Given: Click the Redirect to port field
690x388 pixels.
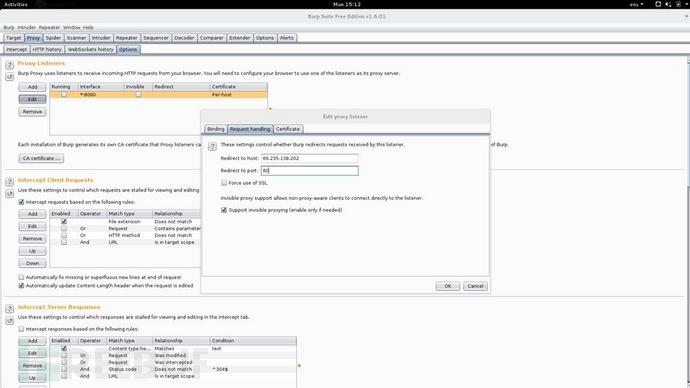Looking at the screenshot, I should click(309, 171).
